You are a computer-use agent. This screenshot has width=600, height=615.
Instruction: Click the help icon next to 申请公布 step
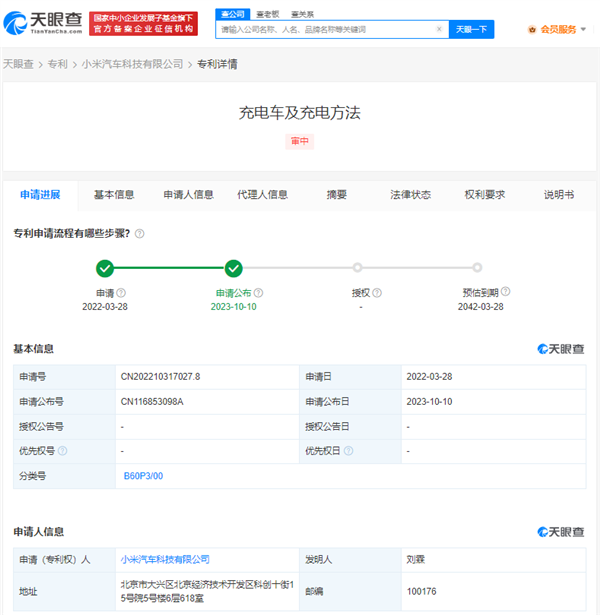click(258, 293)
